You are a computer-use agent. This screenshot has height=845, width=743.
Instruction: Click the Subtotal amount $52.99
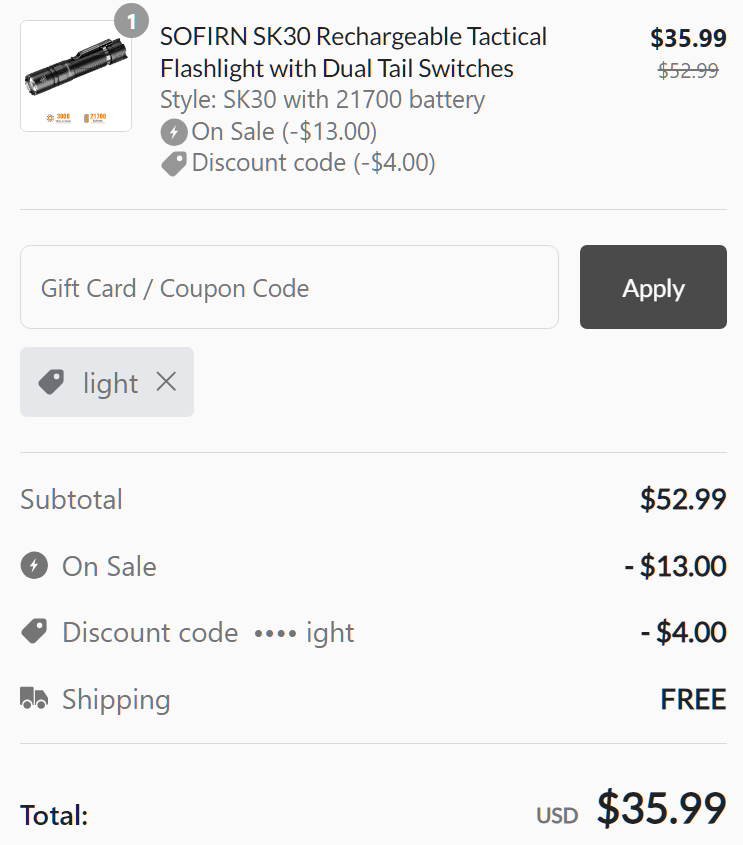683,499
